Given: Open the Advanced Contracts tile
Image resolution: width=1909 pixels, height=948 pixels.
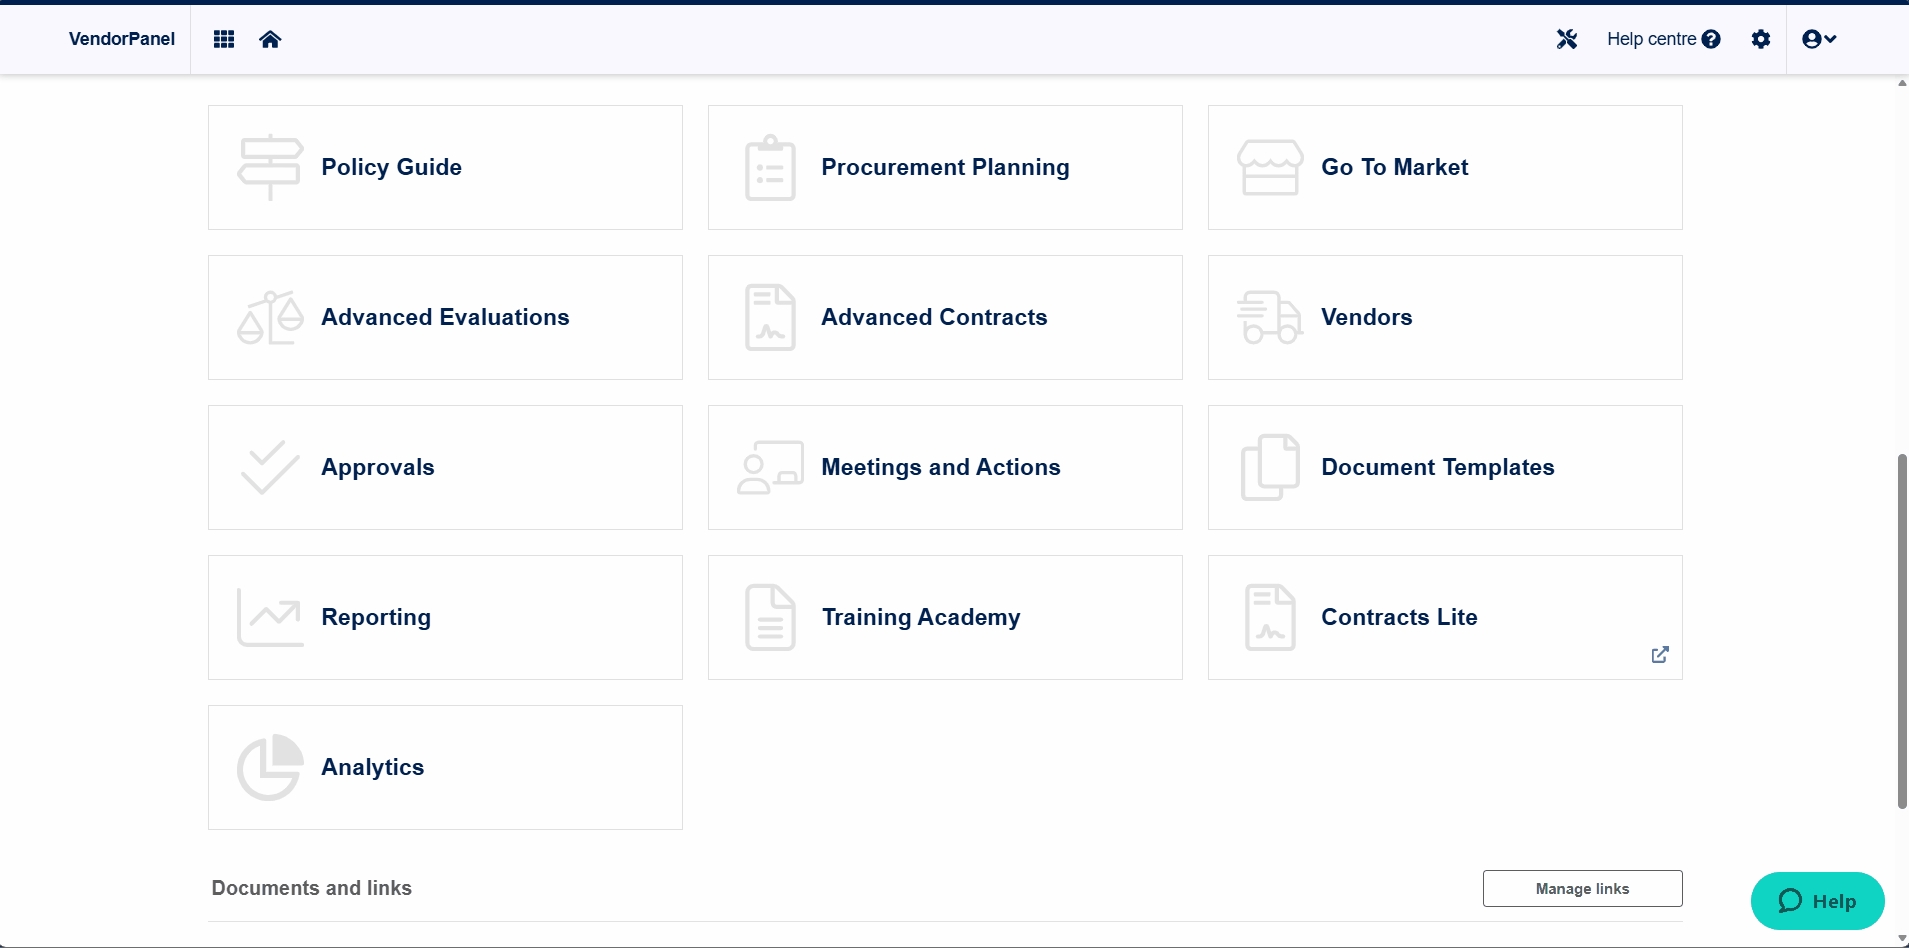Looking at the screenshot, I should click(945, 317).
